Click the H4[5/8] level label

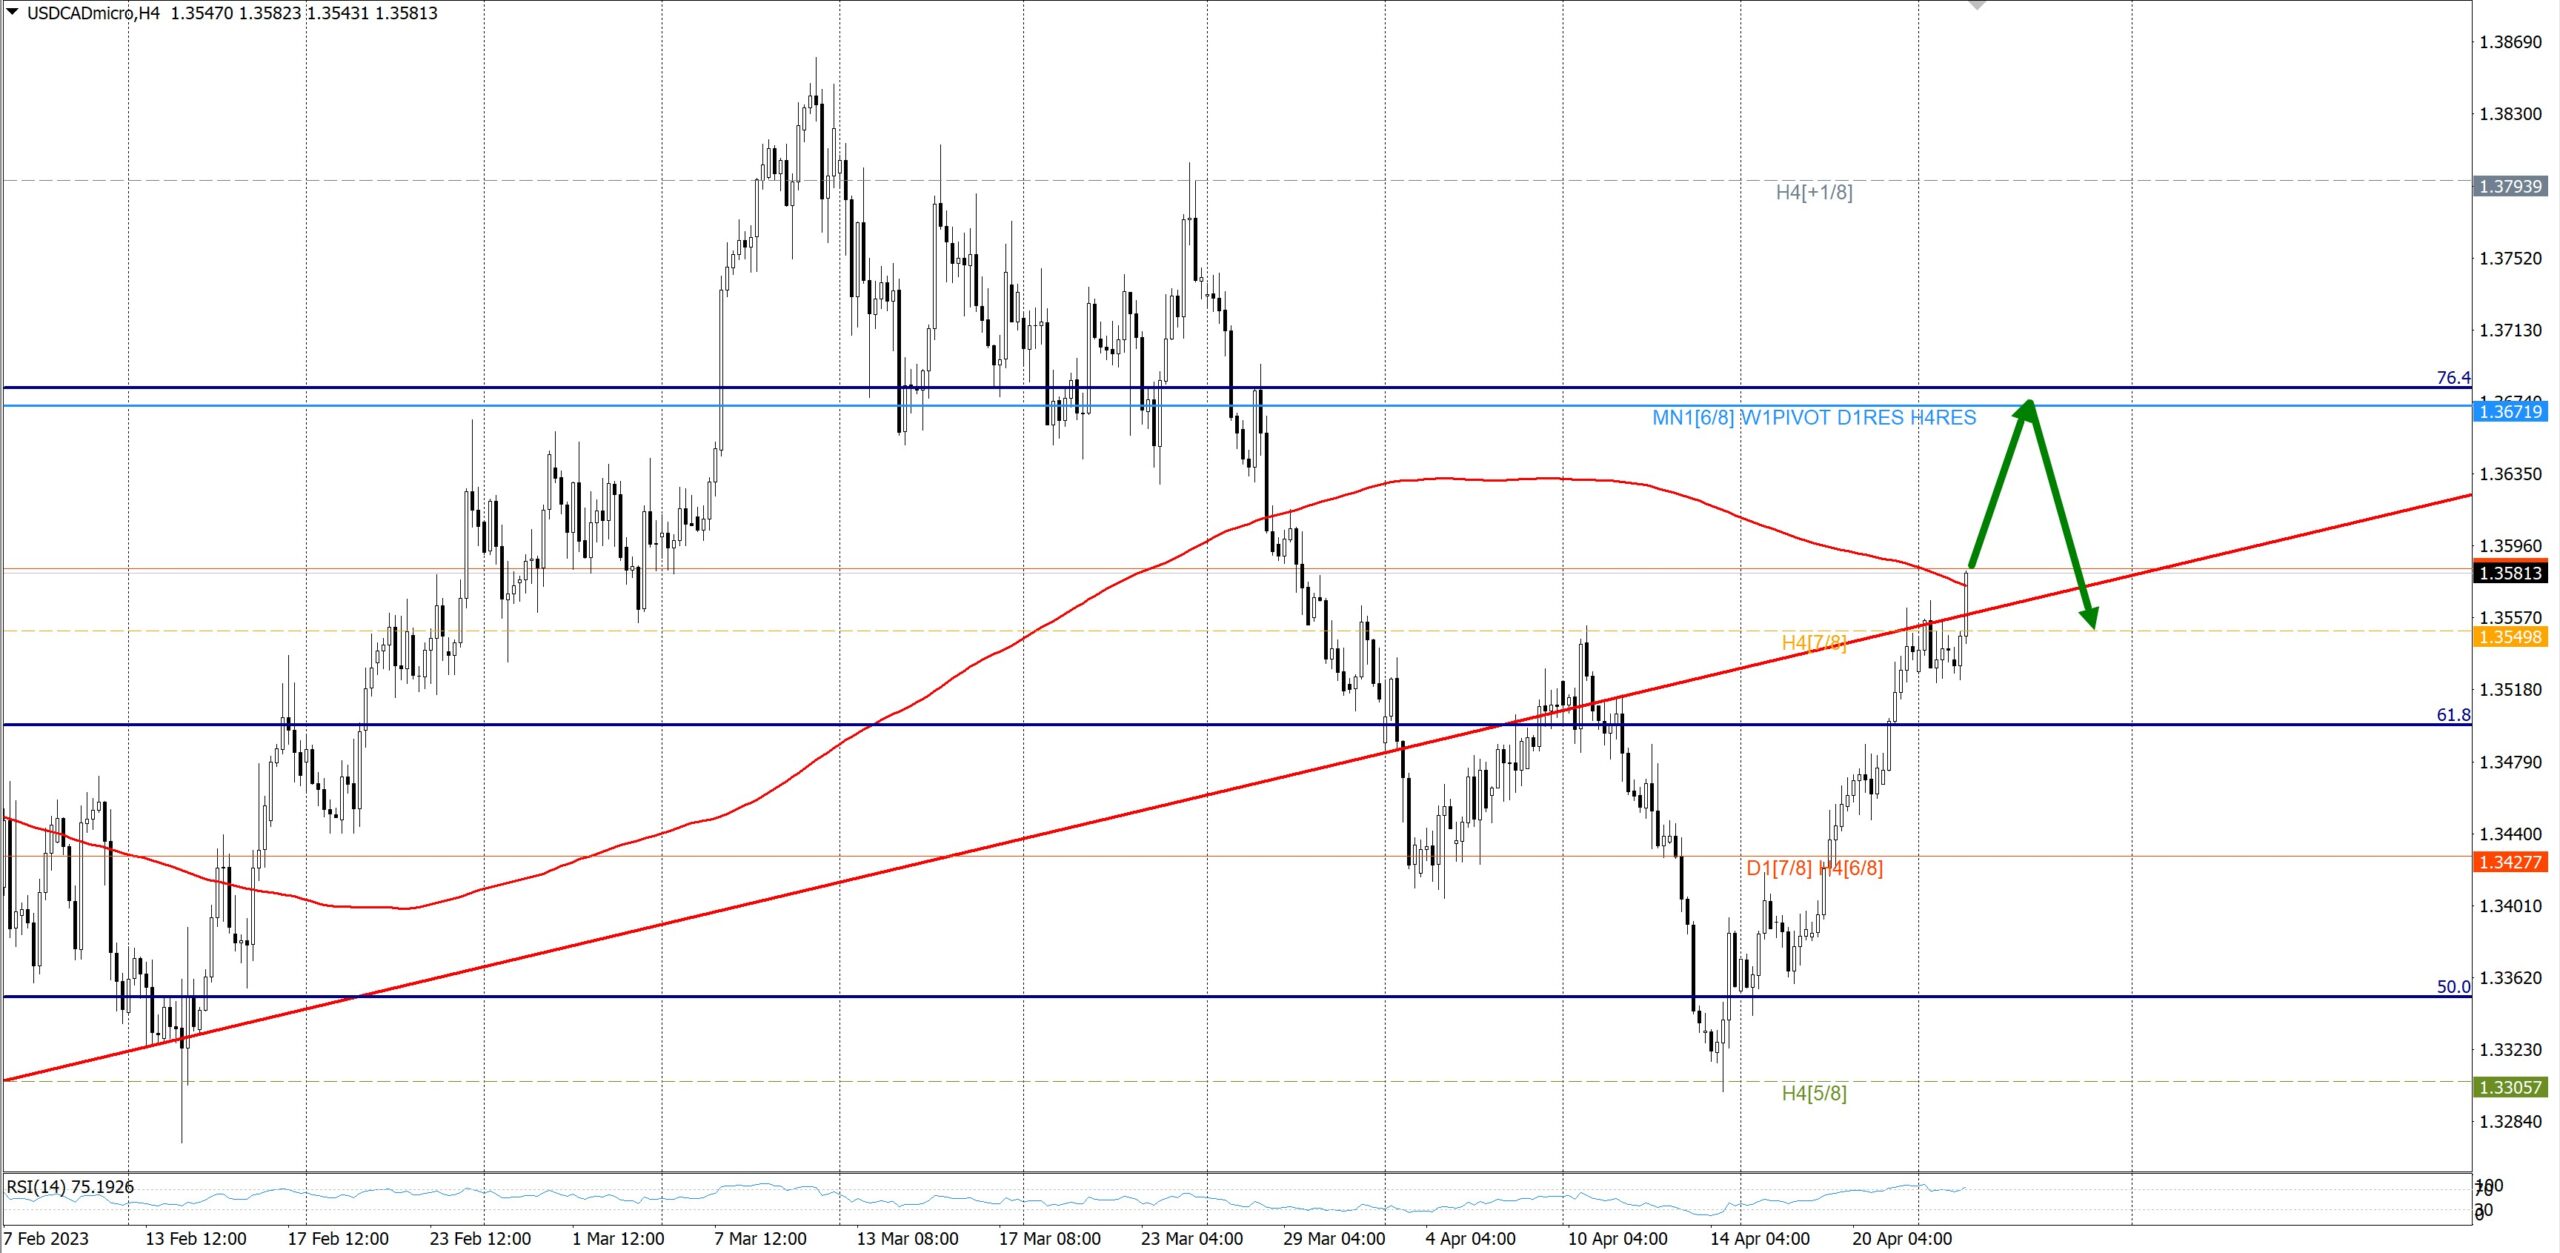click(x=1813, y=1093)
